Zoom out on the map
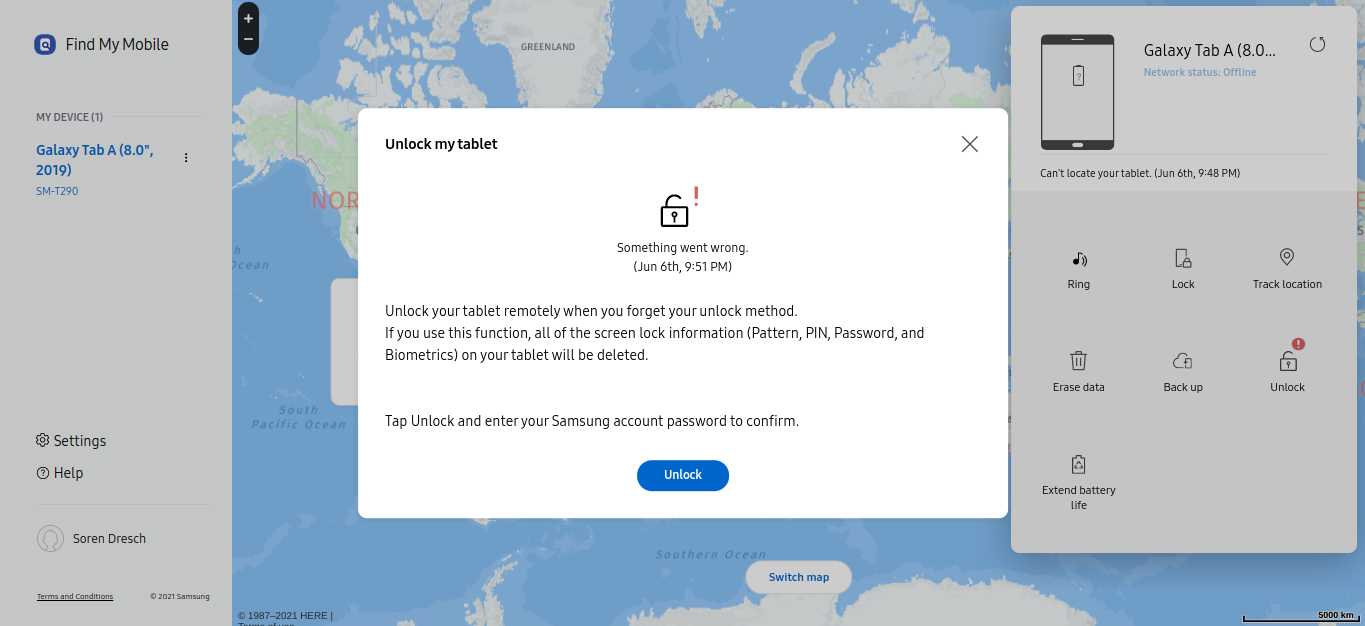Image resolution: width=1365 pixels, height=626 pixels. pyautogui.click(x=247, y=38)
